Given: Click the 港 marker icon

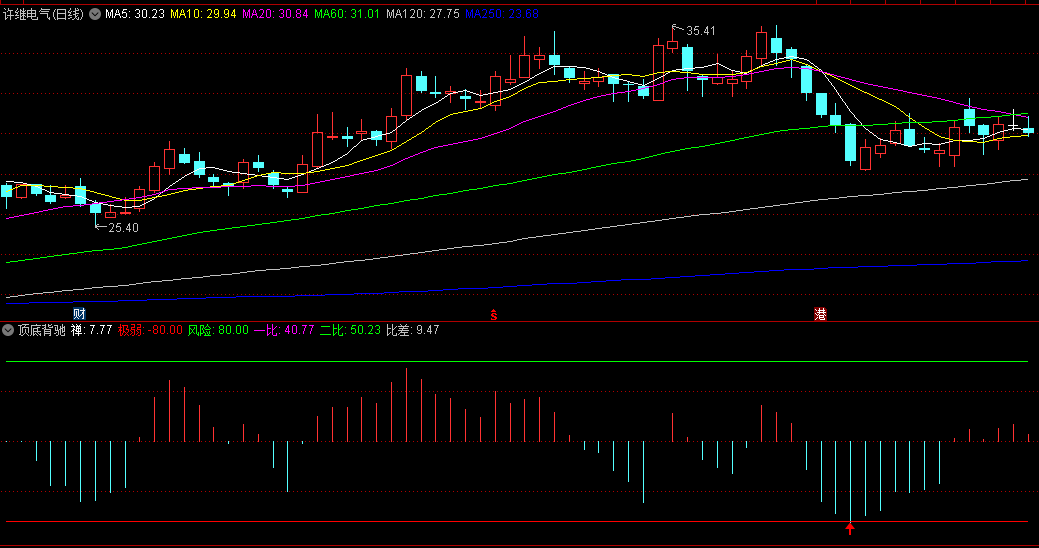Looking at the screenshot, I should 820,314.
